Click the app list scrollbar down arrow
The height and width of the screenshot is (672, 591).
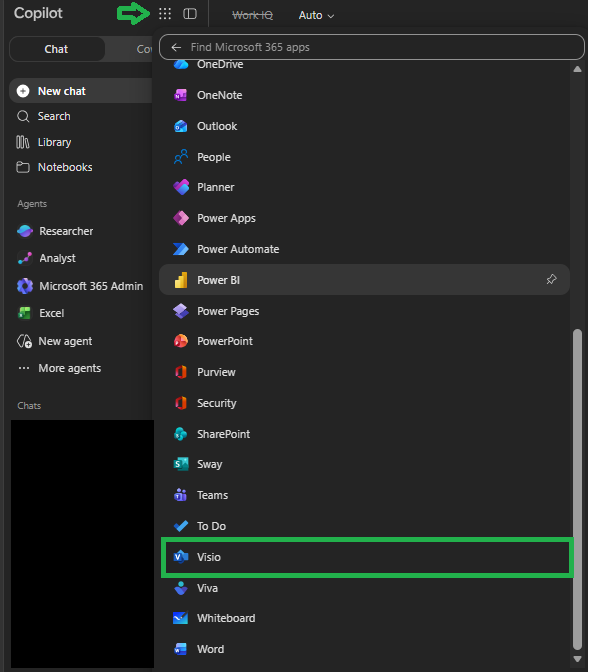[x=577, y=659]
